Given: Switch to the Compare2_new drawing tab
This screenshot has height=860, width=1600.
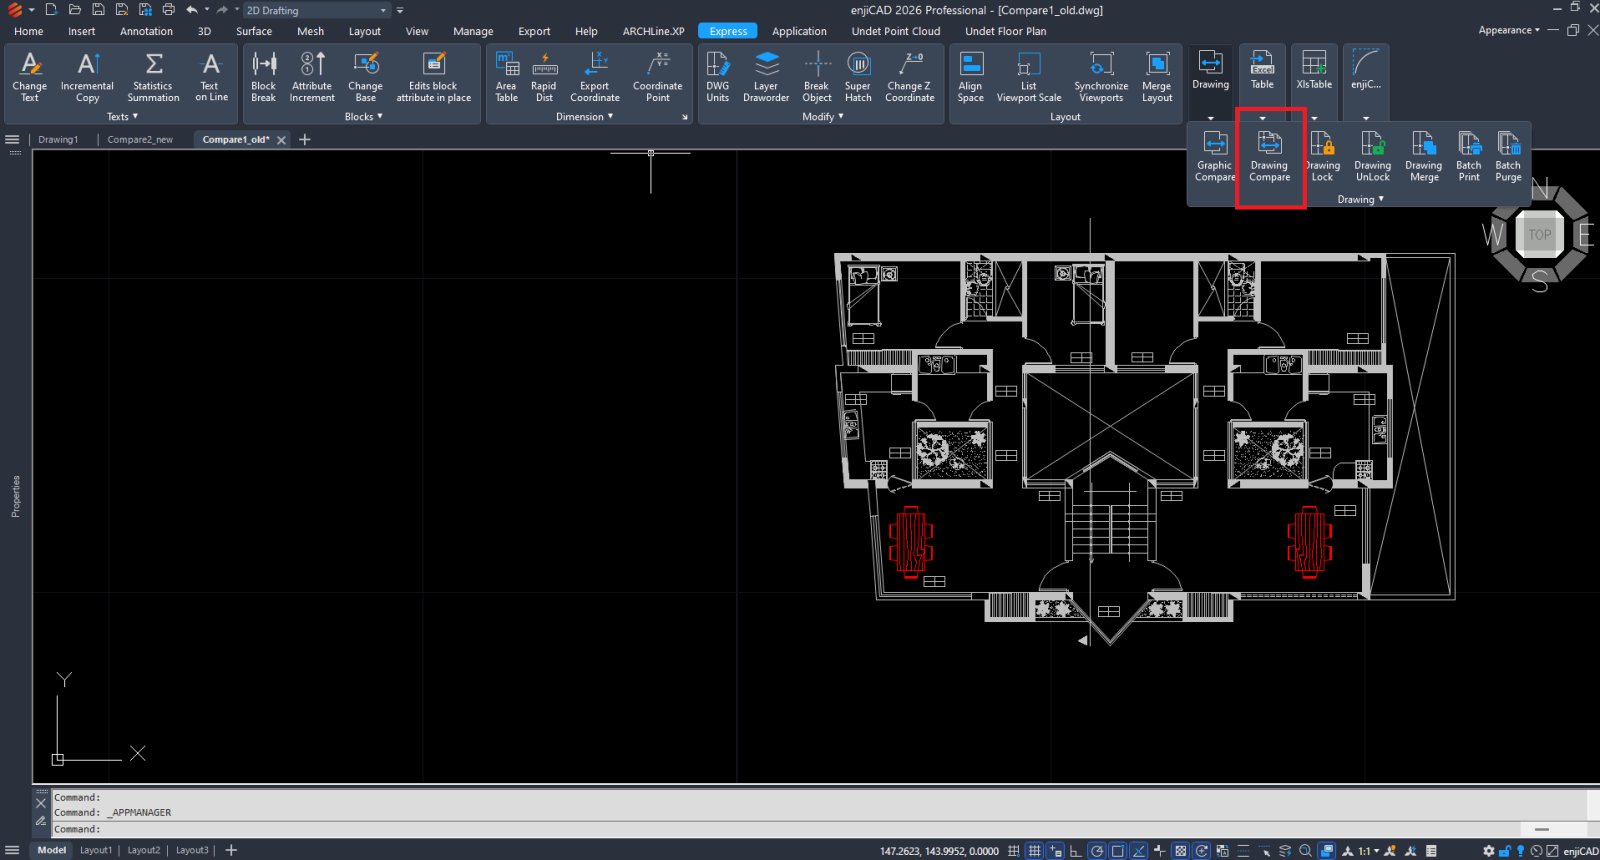Looking at the screenshot, I should [140, 140].
